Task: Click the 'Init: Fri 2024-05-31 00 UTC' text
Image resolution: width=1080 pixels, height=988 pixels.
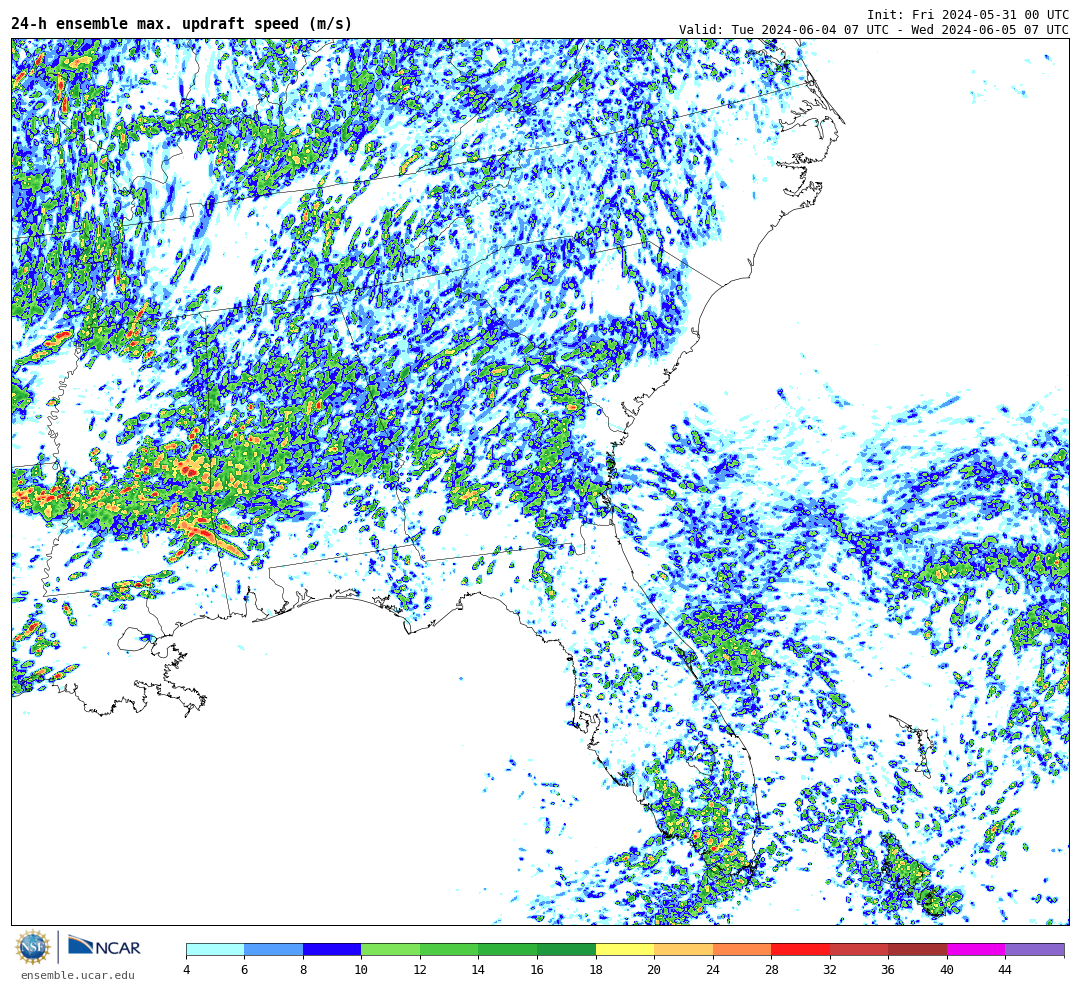Action: point(968,14)
